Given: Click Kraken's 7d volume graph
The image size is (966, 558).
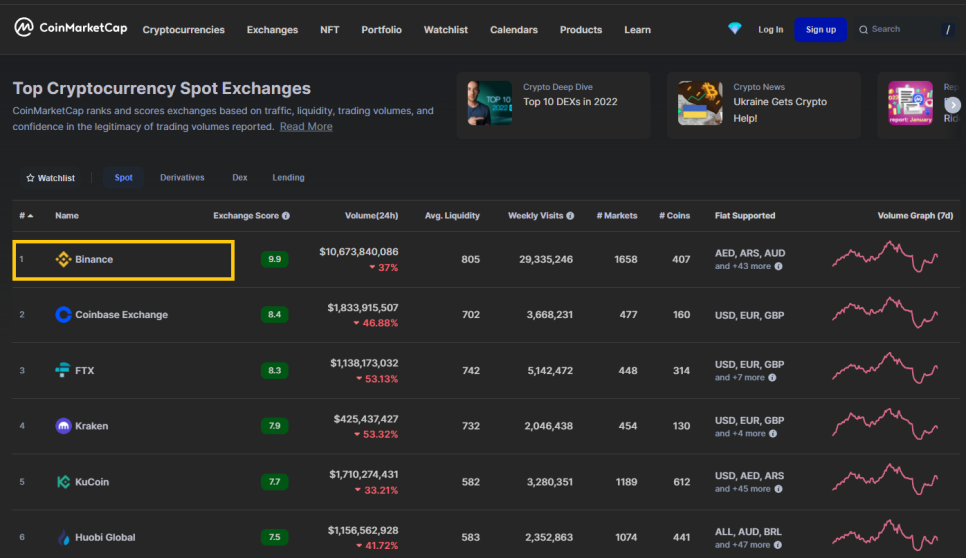Looking at the screenshot, I should pos(885,424).
